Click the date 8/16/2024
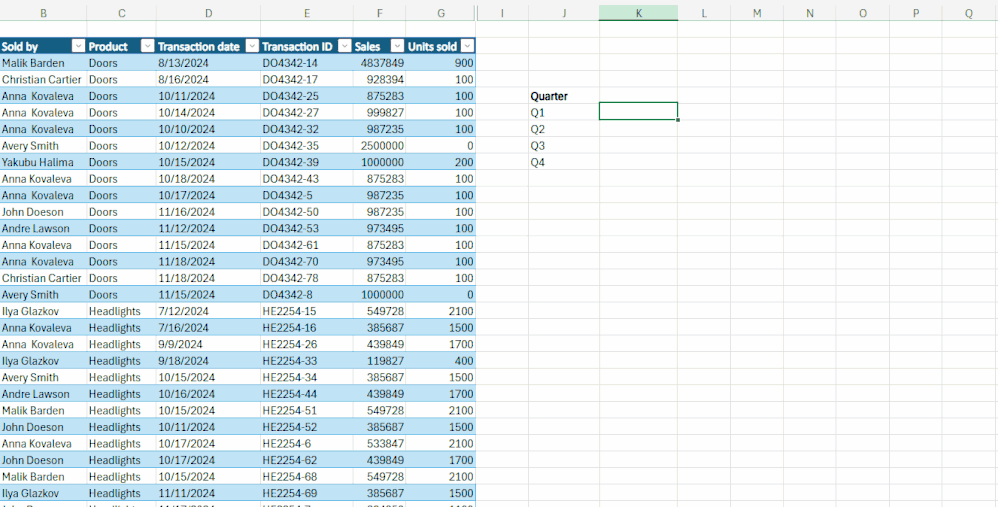This screenshot has height=507, width=998. (x=208, y=80)
